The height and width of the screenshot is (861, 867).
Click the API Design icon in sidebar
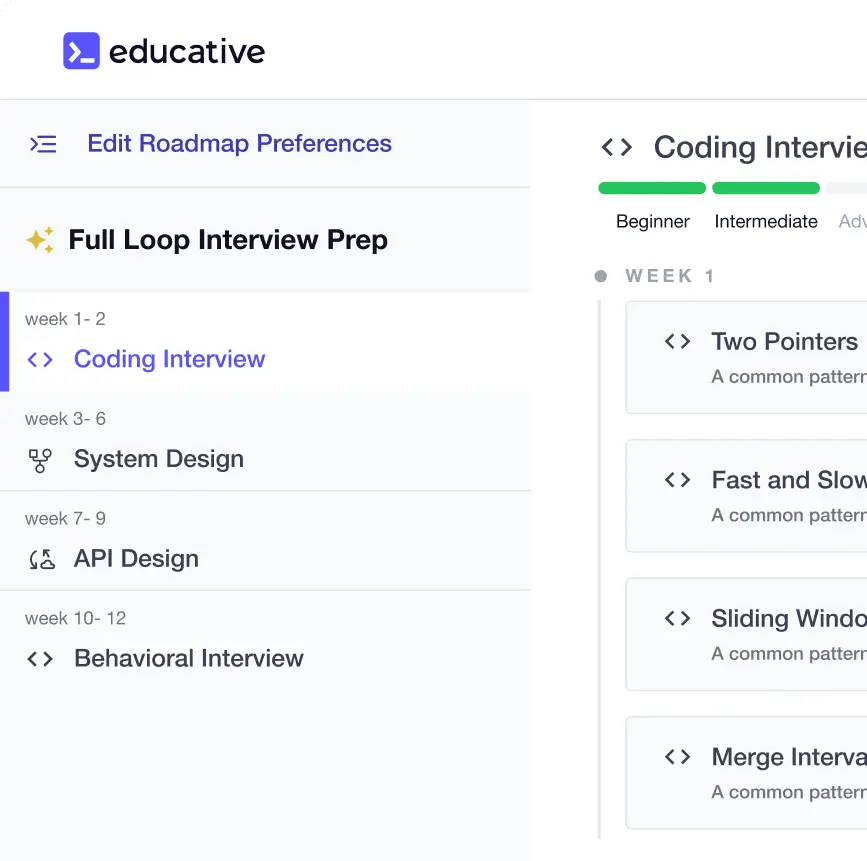41,559
